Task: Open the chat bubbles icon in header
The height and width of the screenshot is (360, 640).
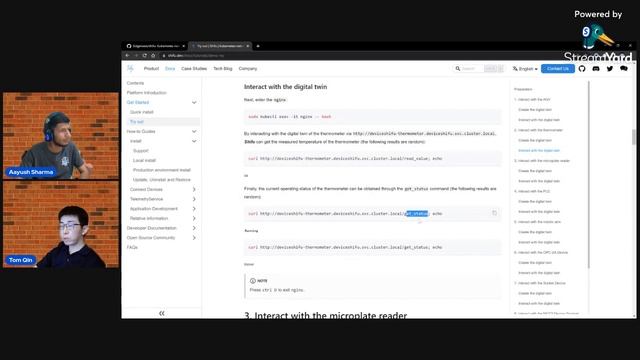Action: coord(624,69)
